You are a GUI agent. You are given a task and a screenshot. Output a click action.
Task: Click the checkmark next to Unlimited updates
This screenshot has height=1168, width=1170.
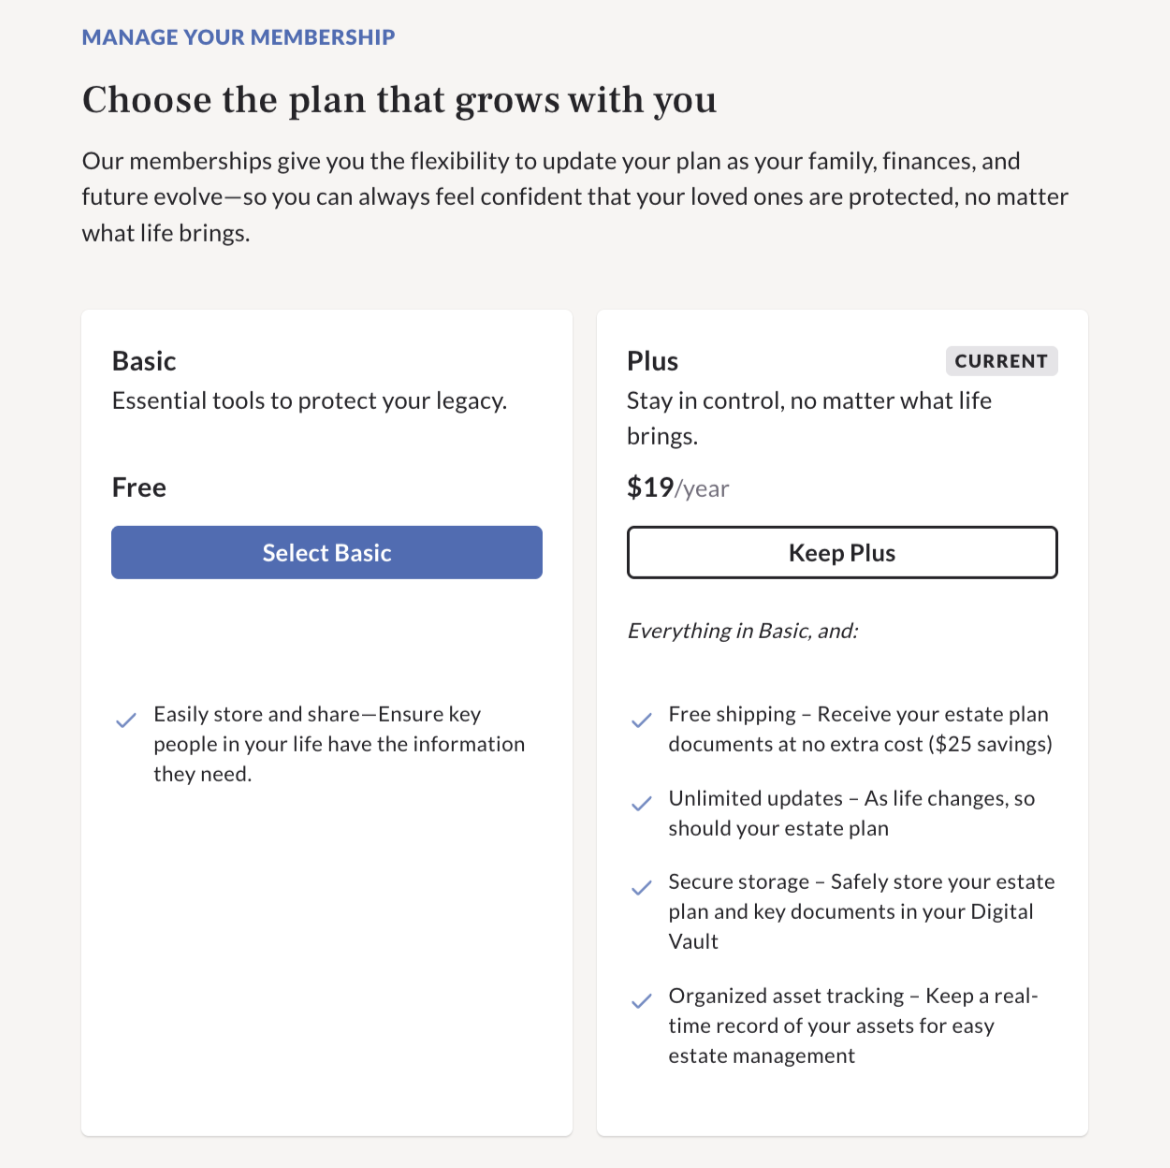click(641, 804)
